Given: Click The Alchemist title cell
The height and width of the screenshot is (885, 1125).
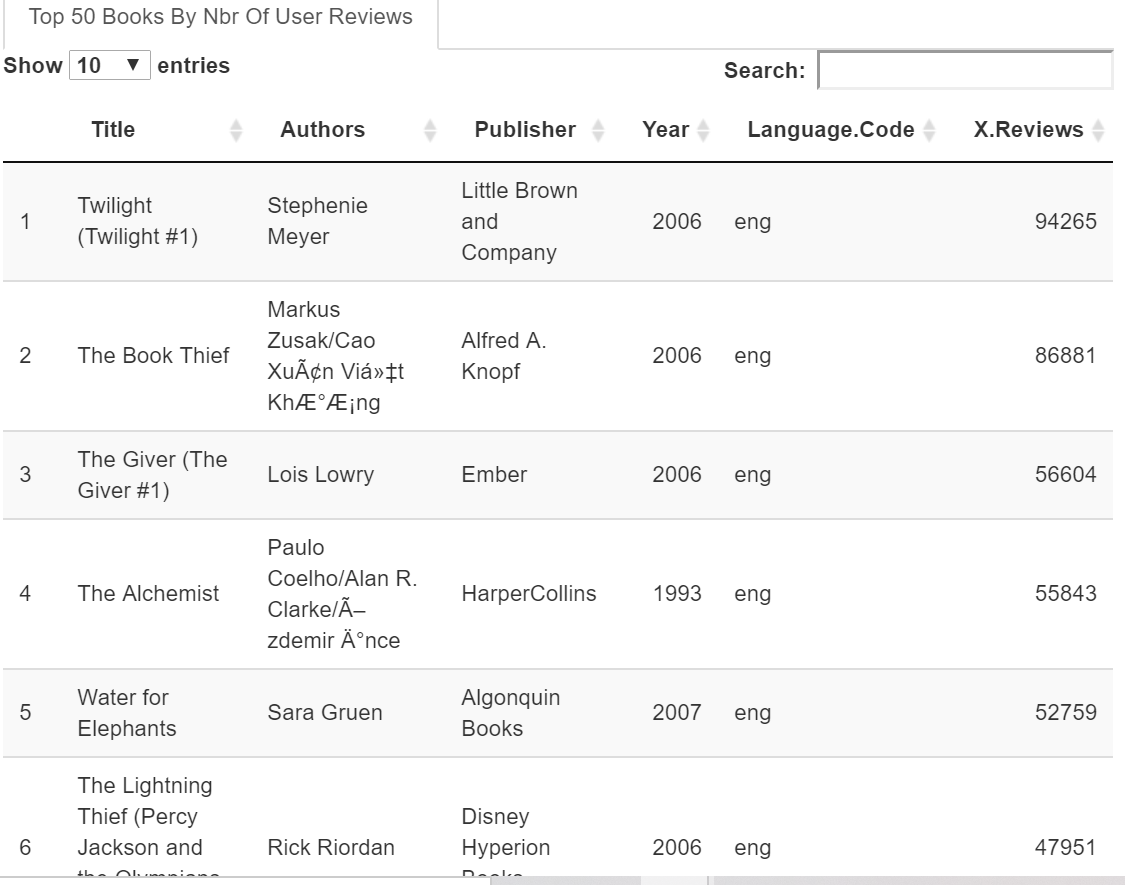Looking at the screenshot, I should pyautogui.click(x=148, y=594).
